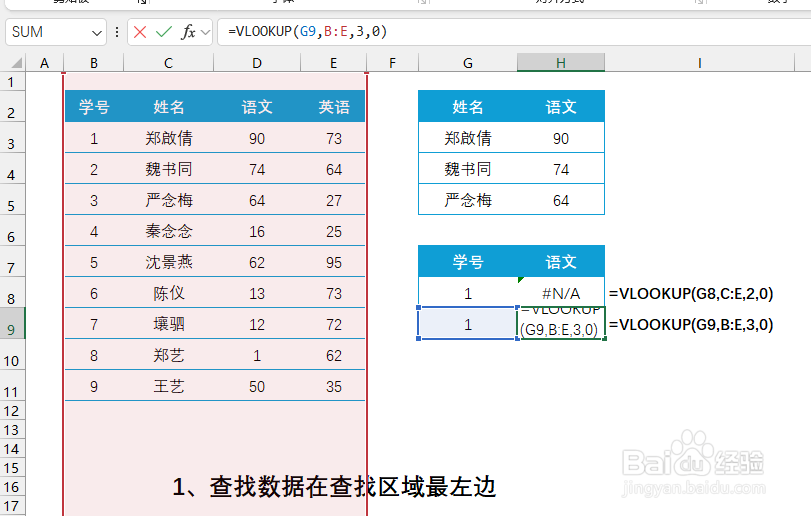Select column B header
This screenshot has height=516, width=811.
[94, 63]
